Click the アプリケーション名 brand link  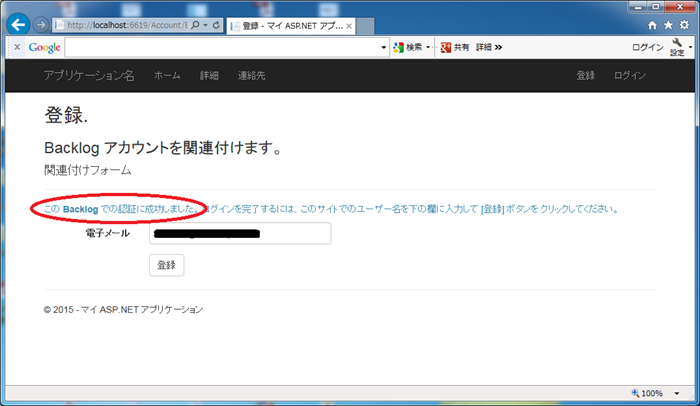(x=89, y=75)
